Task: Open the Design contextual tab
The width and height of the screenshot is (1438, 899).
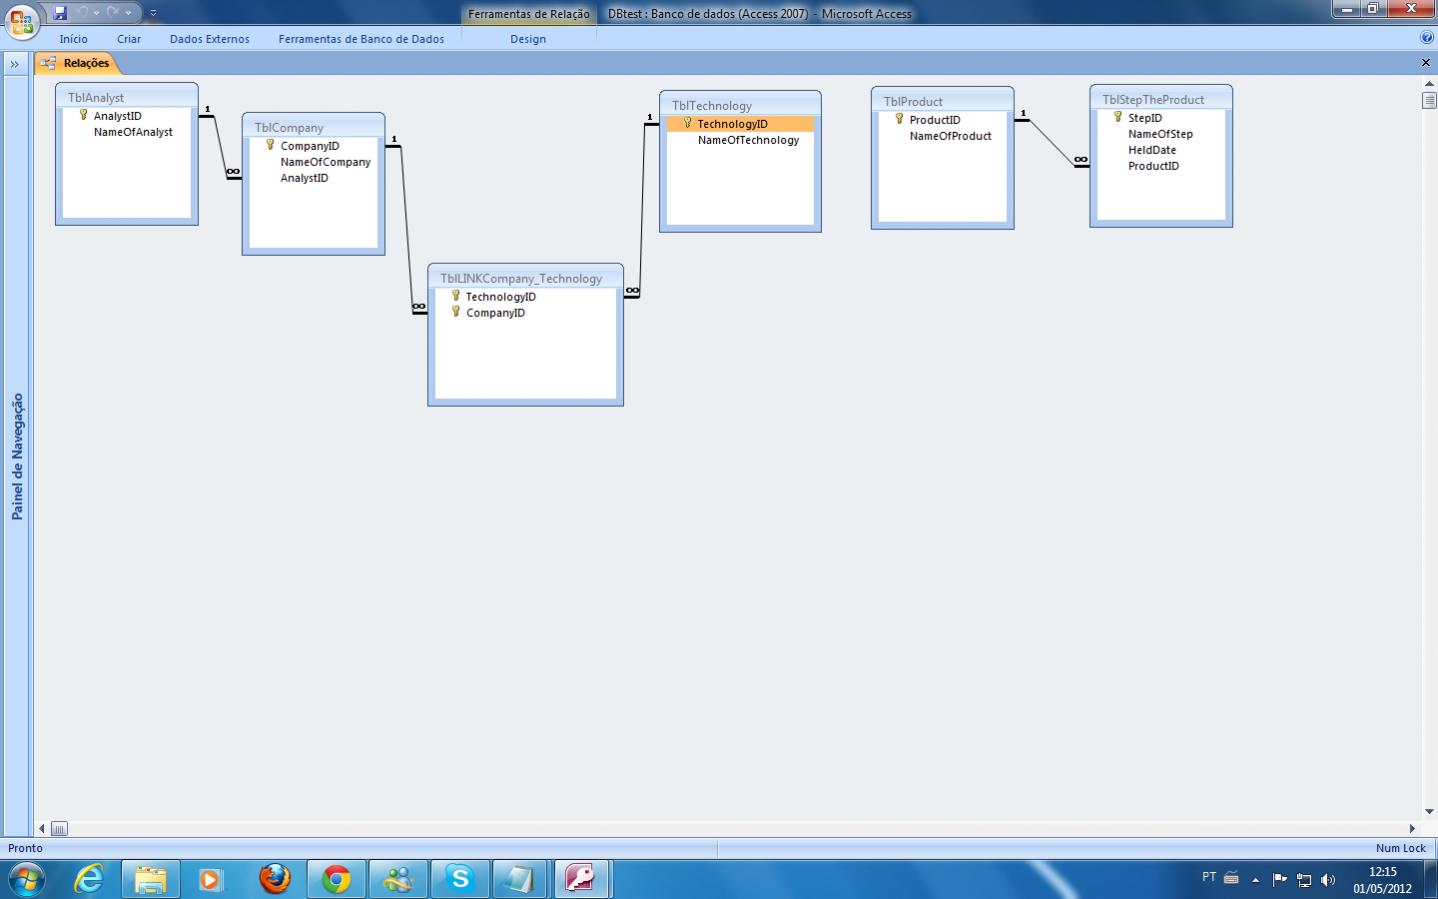Action: tap(528, 39)
